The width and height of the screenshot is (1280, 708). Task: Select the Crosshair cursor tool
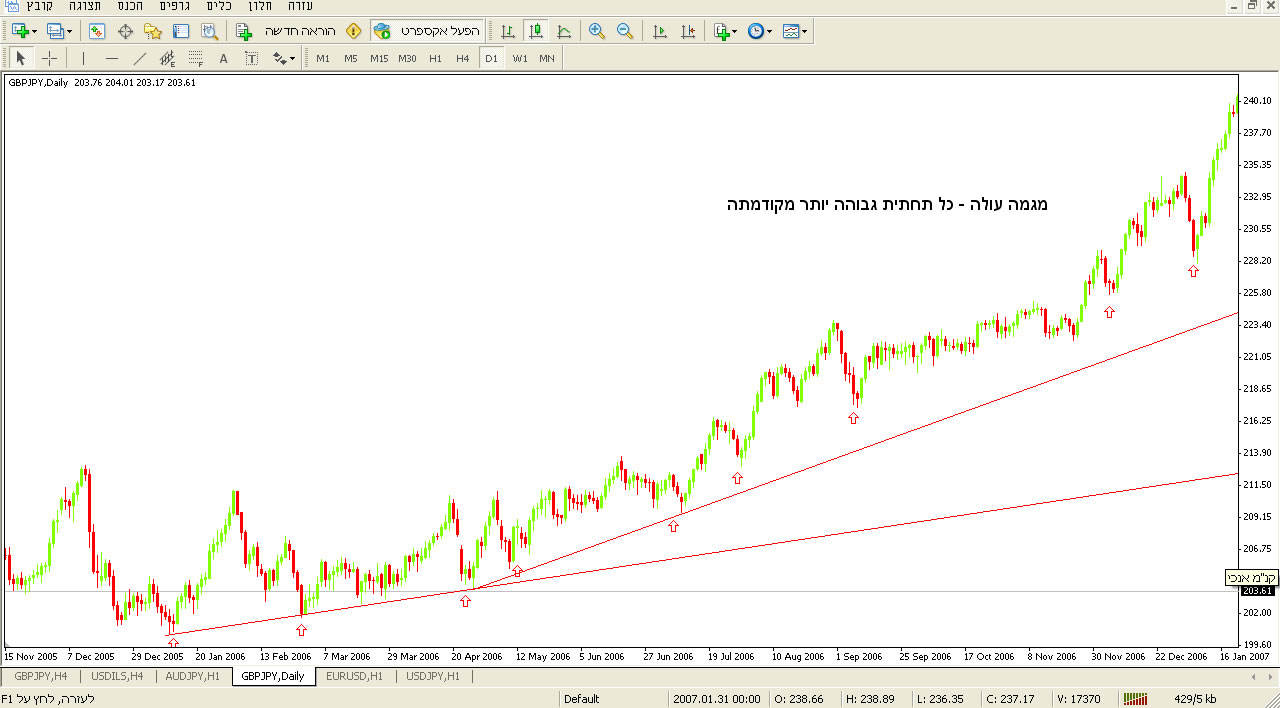[49, 58]
